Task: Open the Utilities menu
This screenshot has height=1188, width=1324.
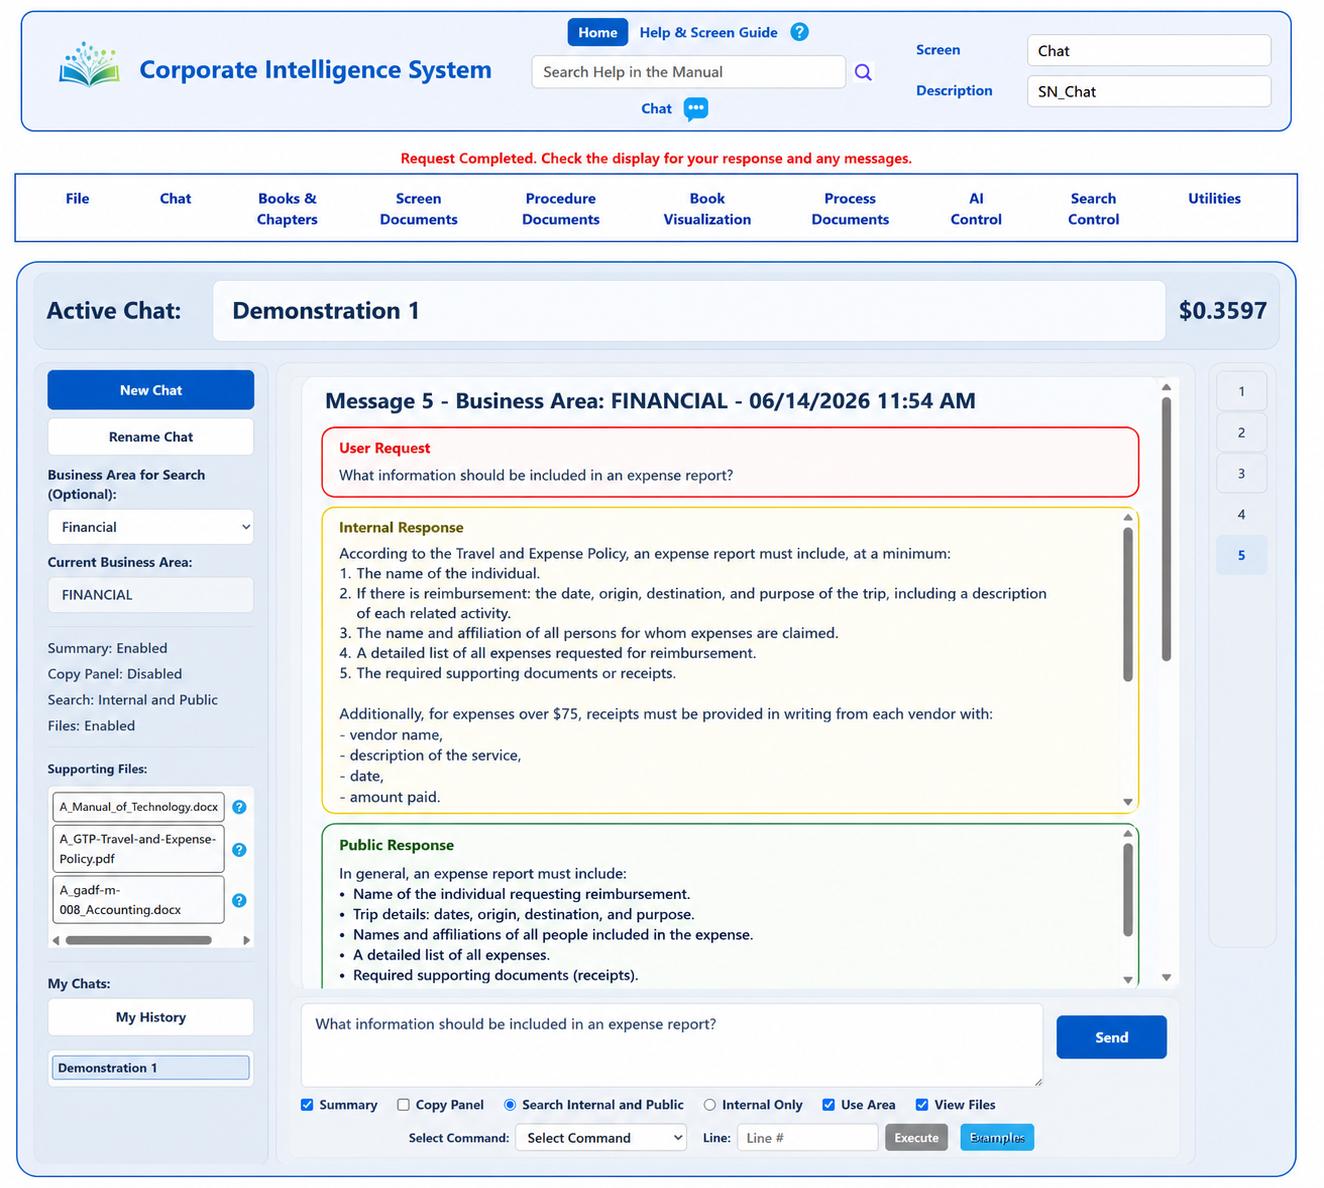Action: click(1214, 199)
